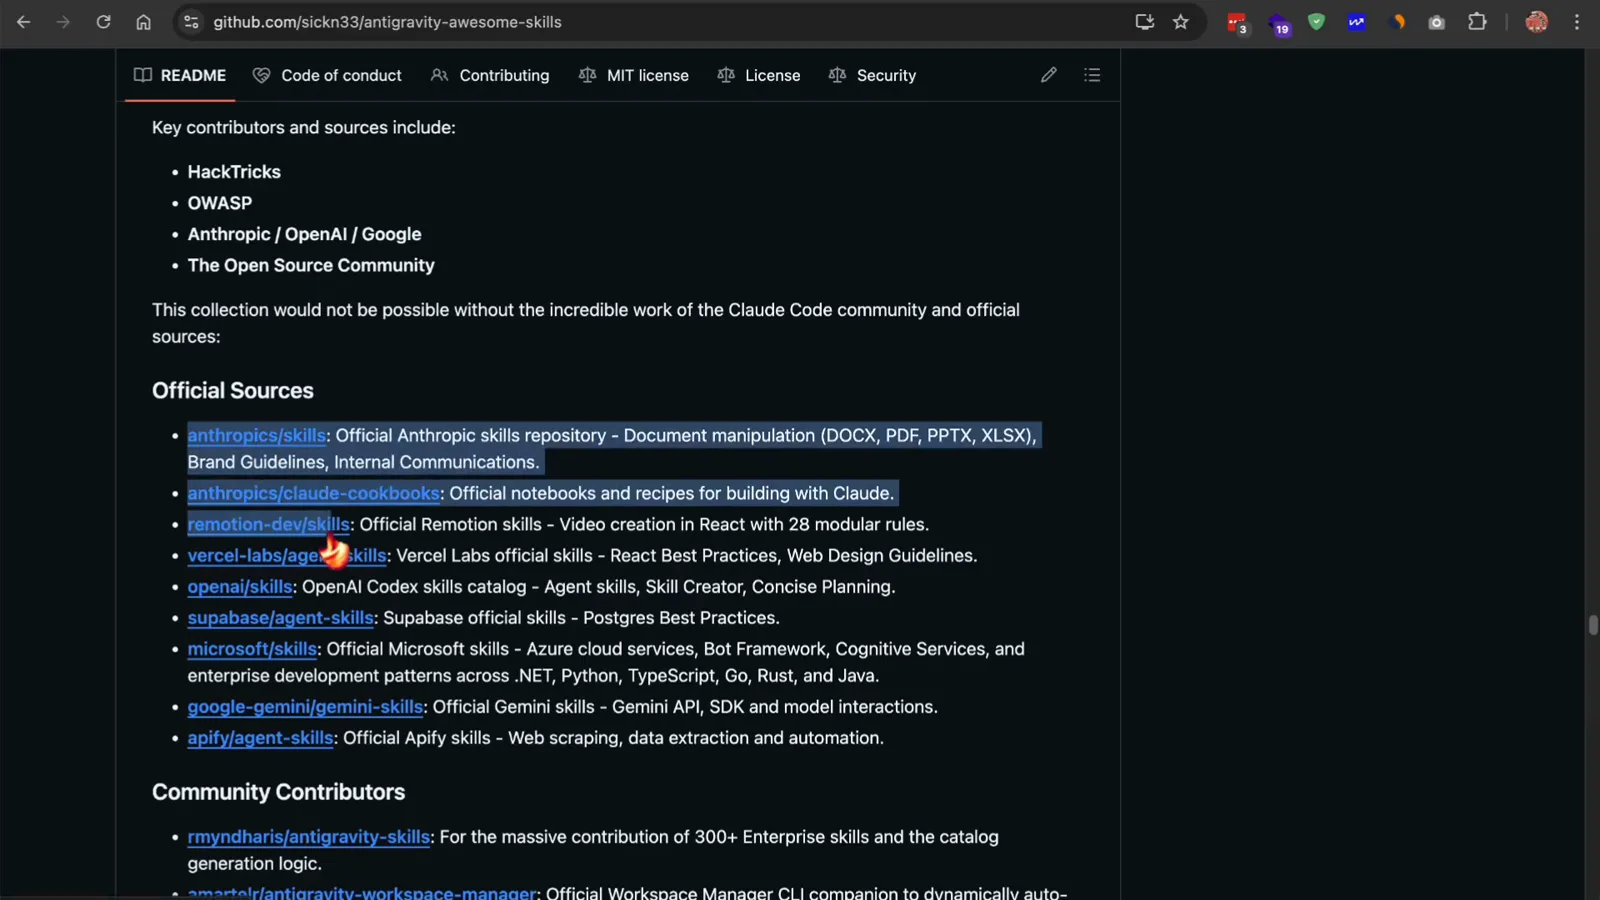Open the anthropics/claude-cookbooks link

[313, 493]
